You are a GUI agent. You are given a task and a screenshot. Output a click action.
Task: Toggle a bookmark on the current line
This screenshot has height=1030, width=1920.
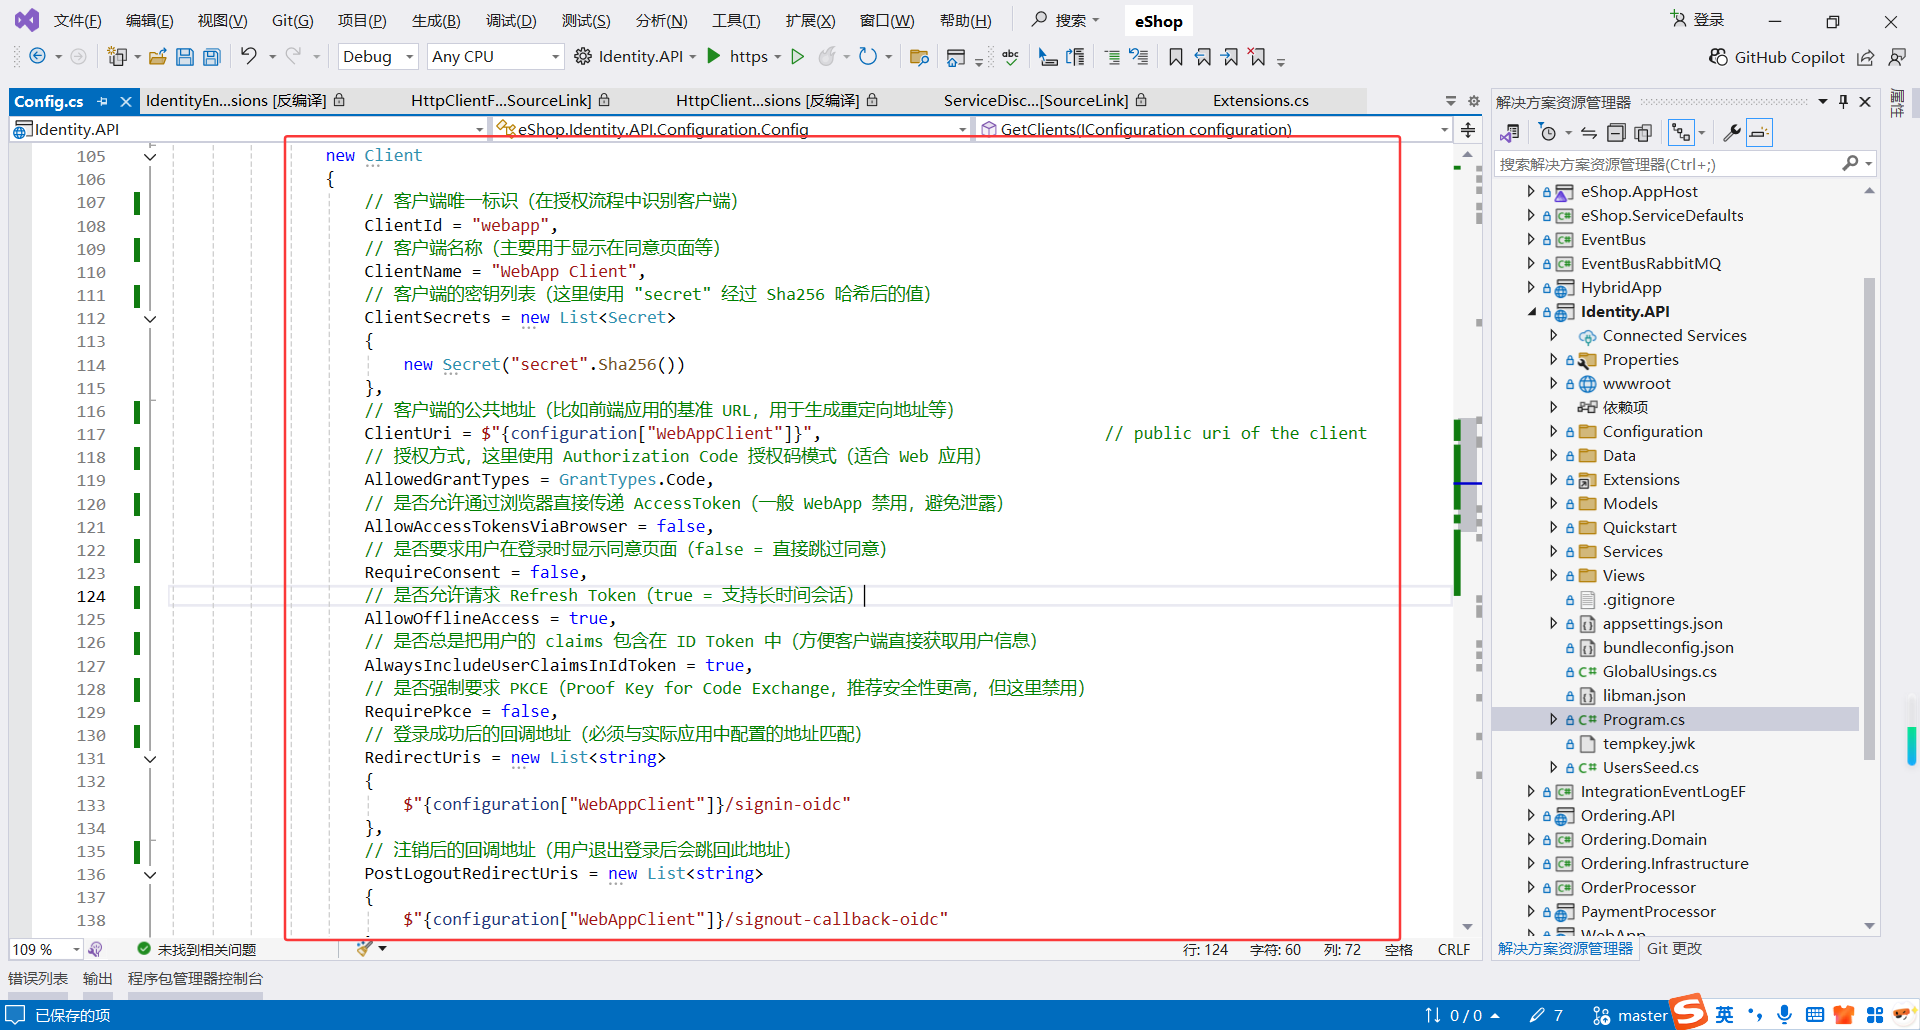1176,57
